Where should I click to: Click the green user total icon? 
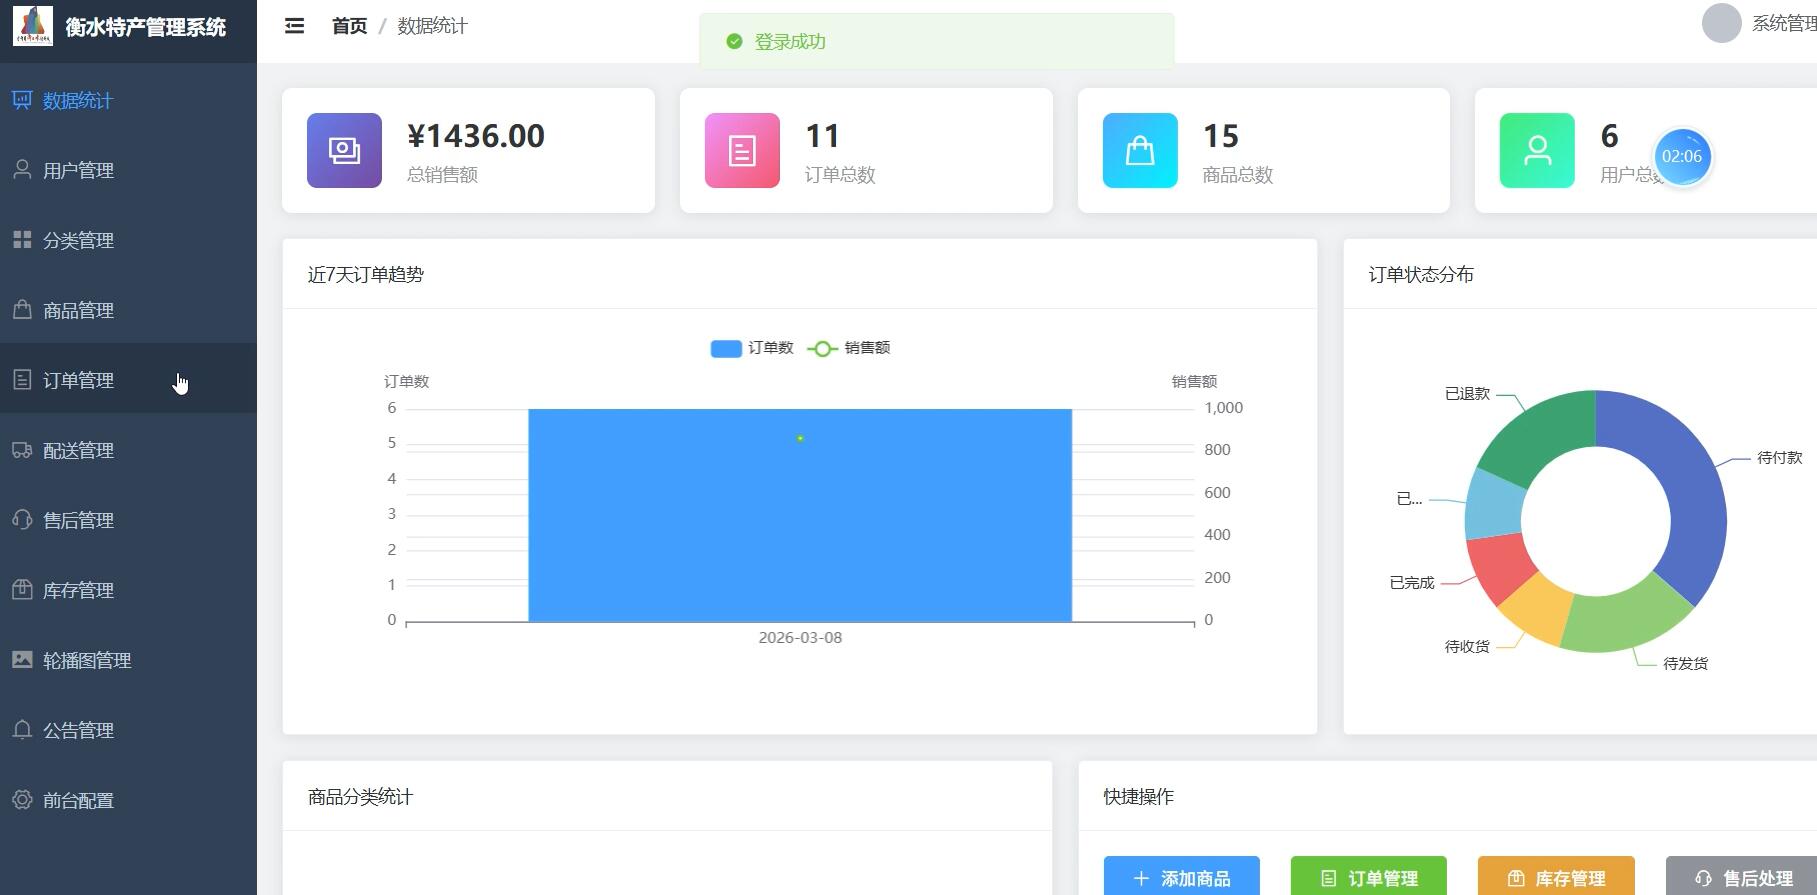coord(1537,150)
